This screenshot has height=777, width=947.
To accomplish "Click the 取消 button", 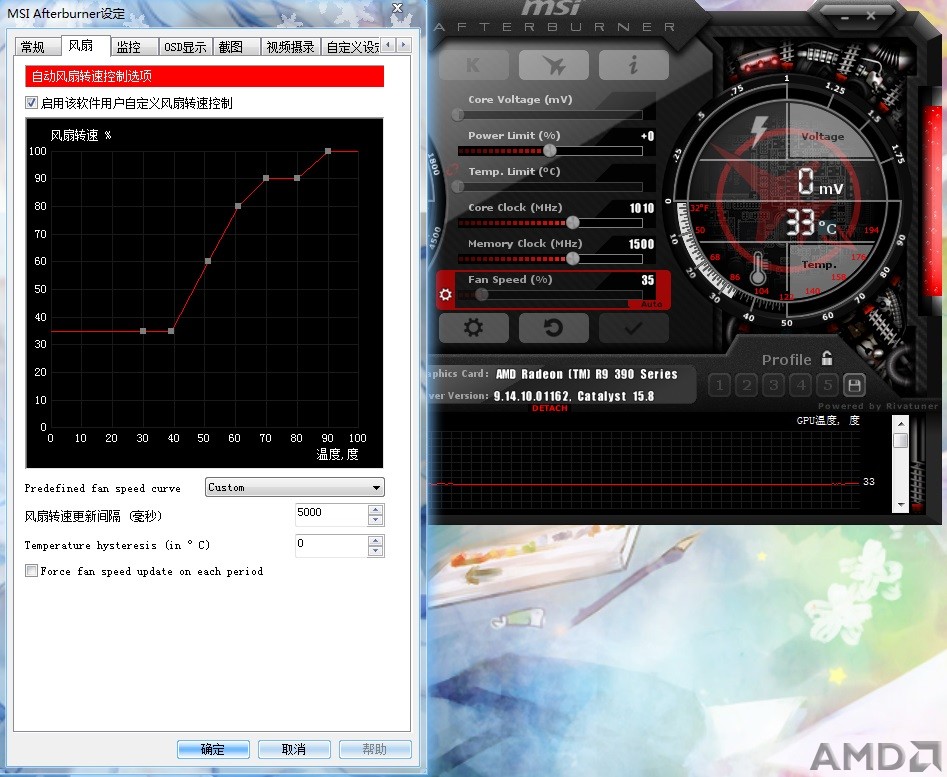I will (x=294, y=749).
